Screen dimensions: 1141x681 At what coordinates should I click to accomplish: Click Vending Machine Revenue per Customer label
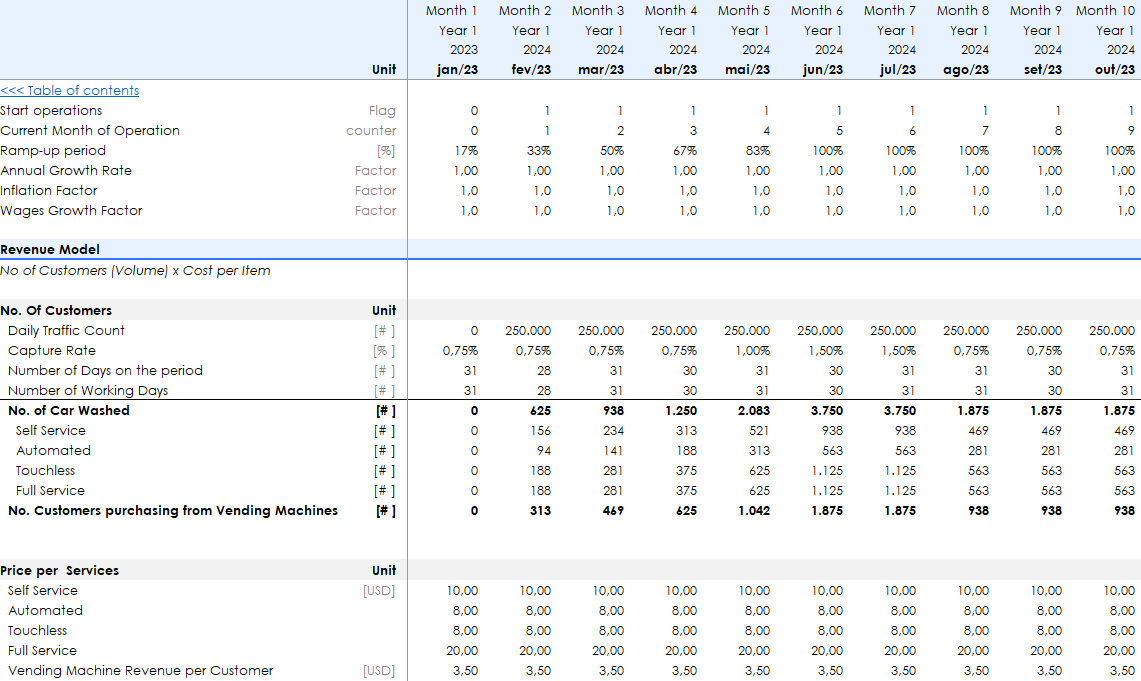(x=140, y=670)
